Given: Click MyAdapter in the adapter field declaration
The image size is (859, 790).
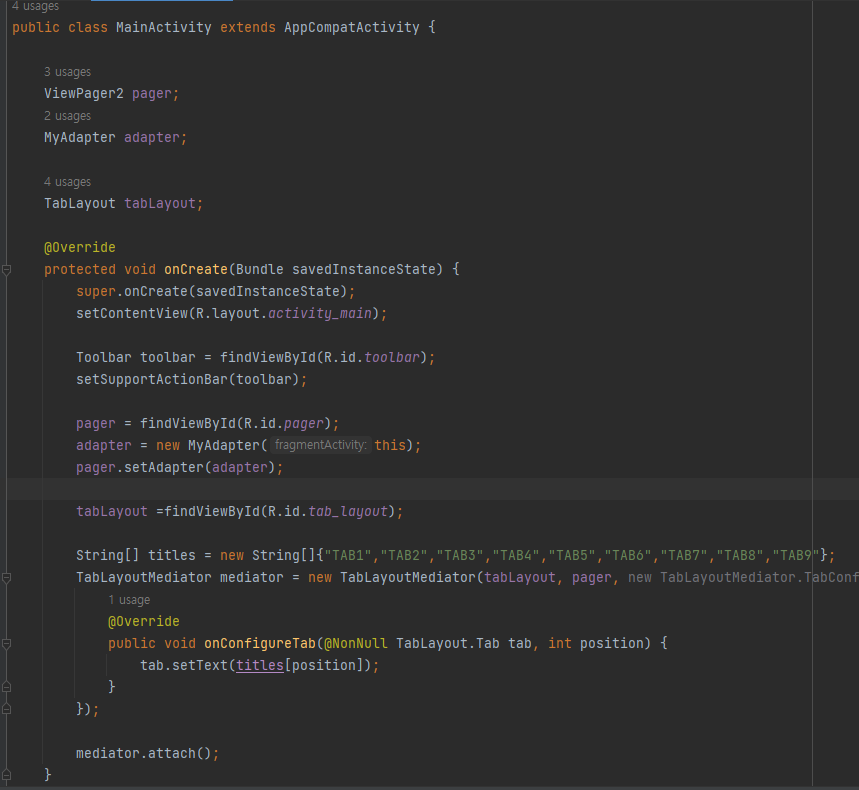Looking at the screenshot, I should [x=80, y=138].
